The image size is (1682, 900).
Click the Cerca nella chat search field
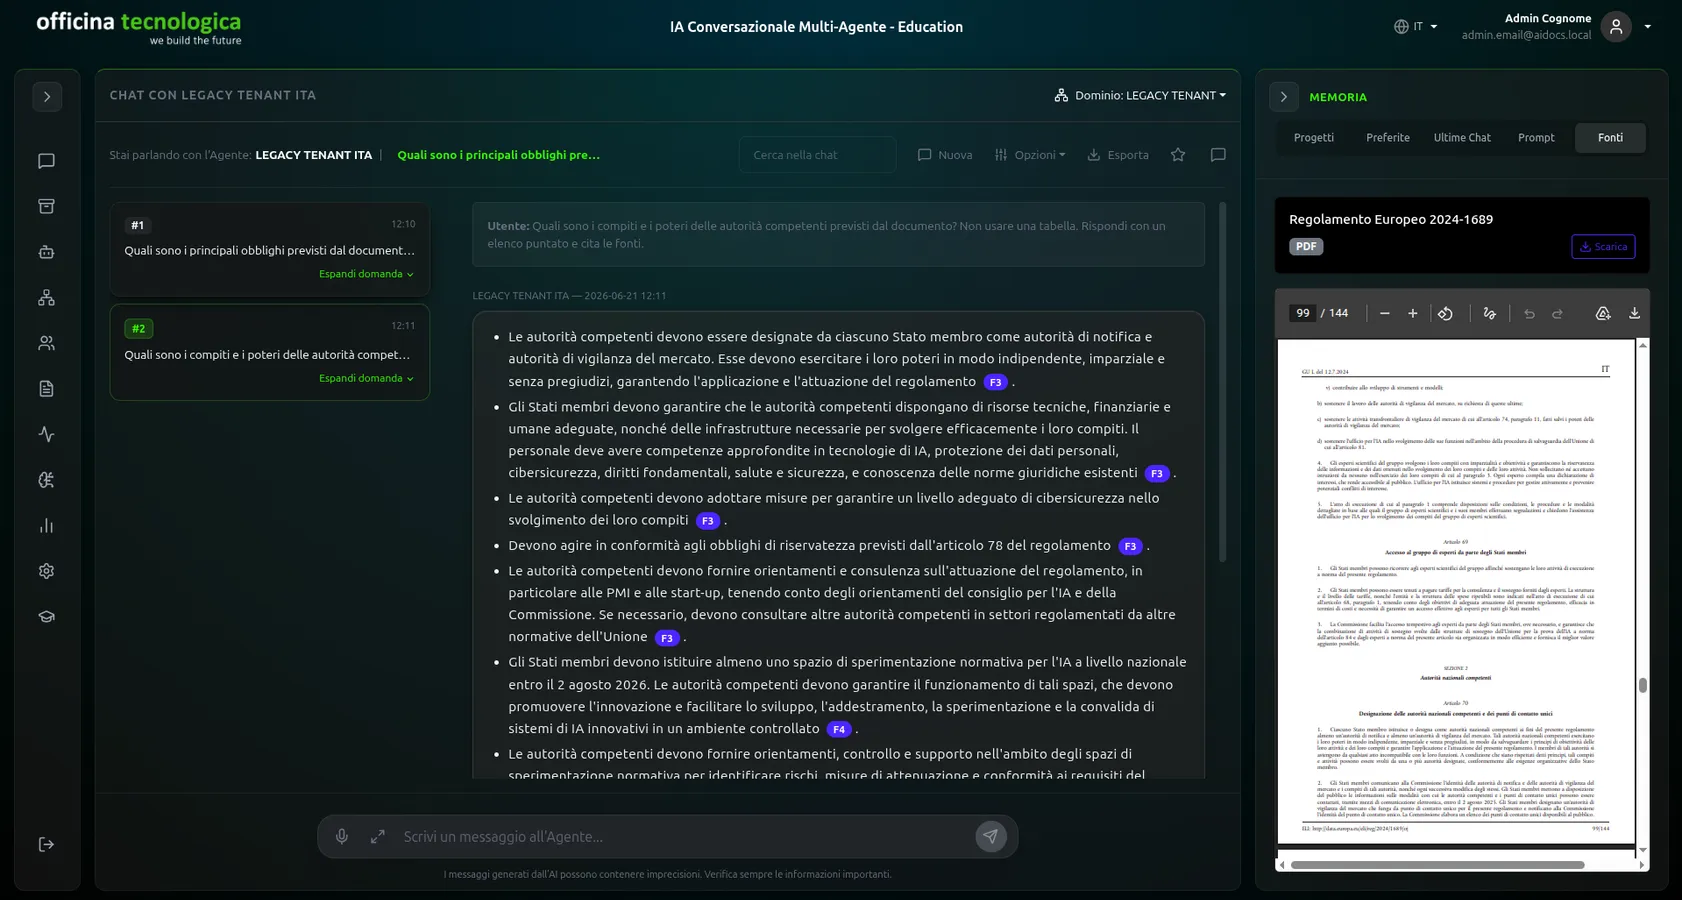817,155
